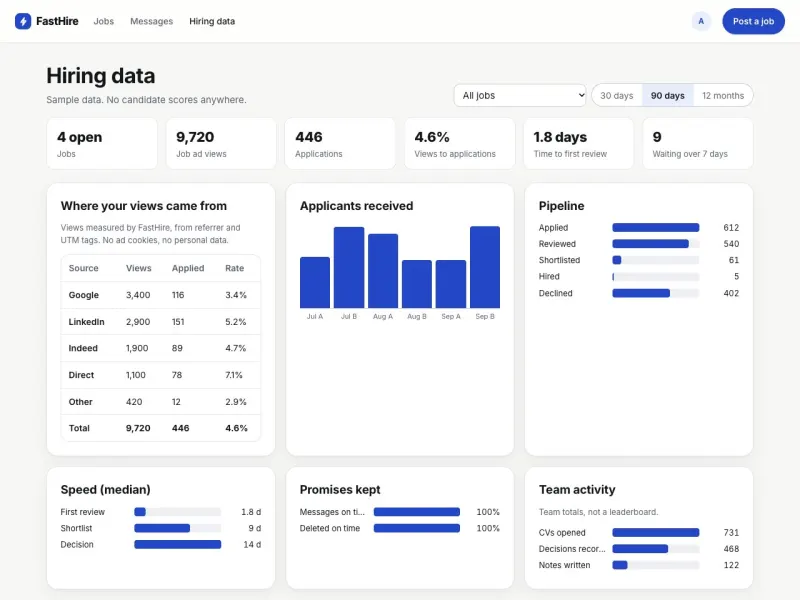
Task: Click the Aug A bar in chart
Action: click(383, 271)
